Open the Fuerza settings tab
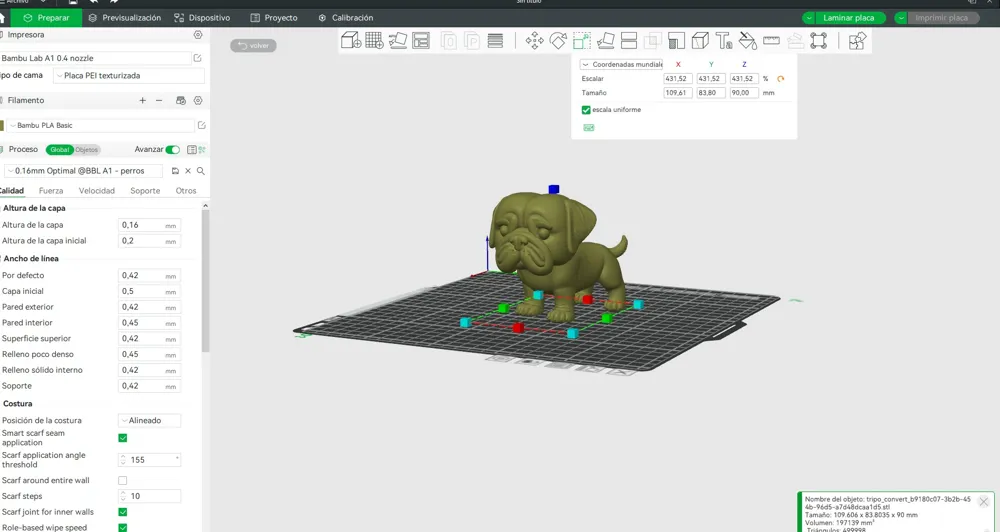Screen dimensions: 1000x532 click(x=51, y=191)
